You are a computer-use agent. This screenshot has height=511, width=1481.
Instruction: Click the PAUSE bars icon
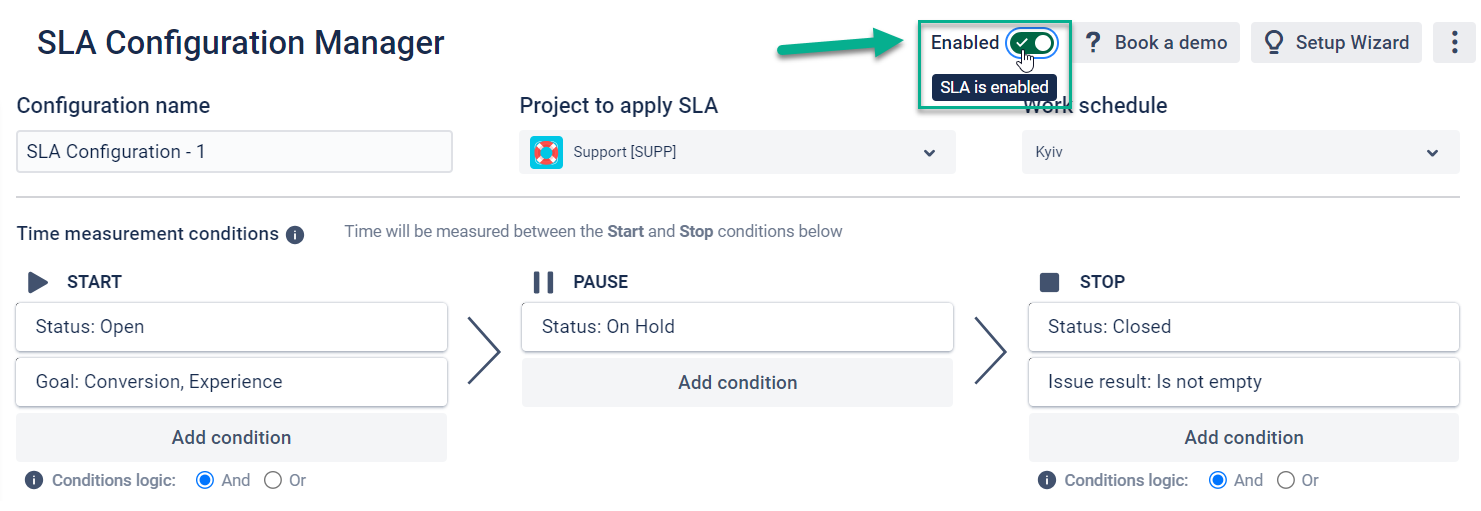[x=543, y=282]
